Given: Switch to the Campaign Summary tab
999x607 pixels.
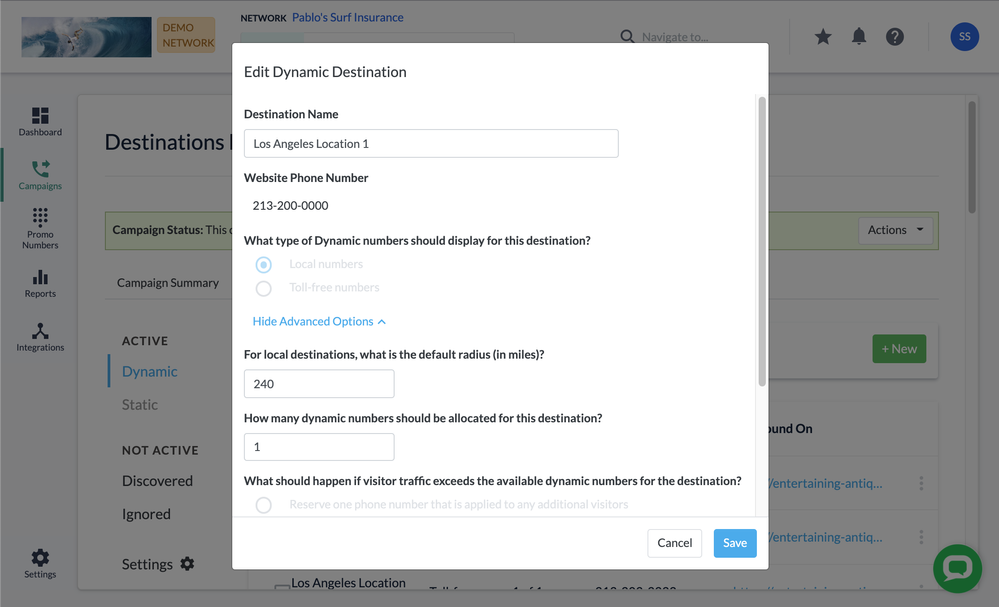Looking at the screenshot, I should [168, 283].
